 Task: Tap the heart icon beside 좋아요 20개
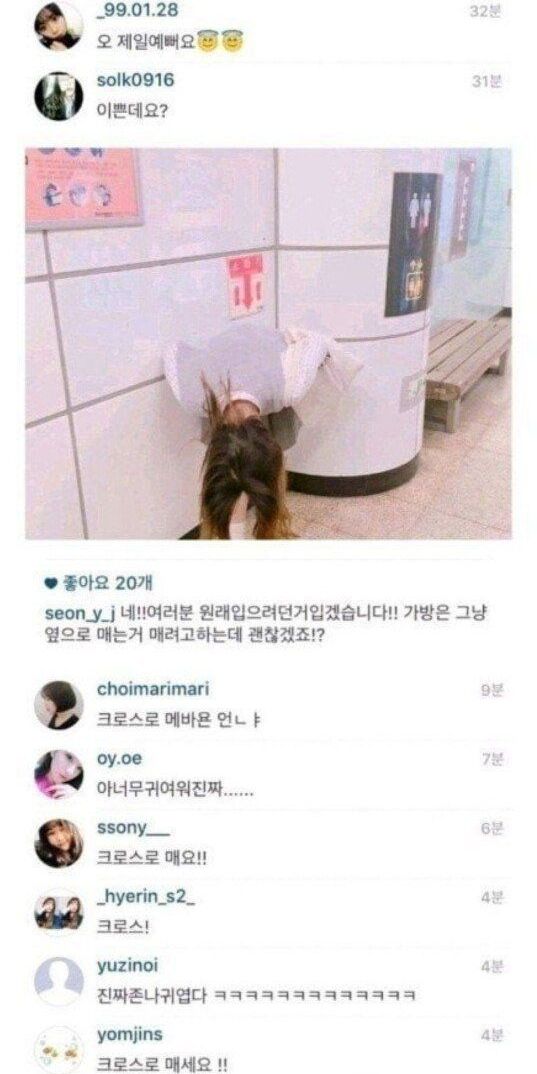click(x=49, y=584)
